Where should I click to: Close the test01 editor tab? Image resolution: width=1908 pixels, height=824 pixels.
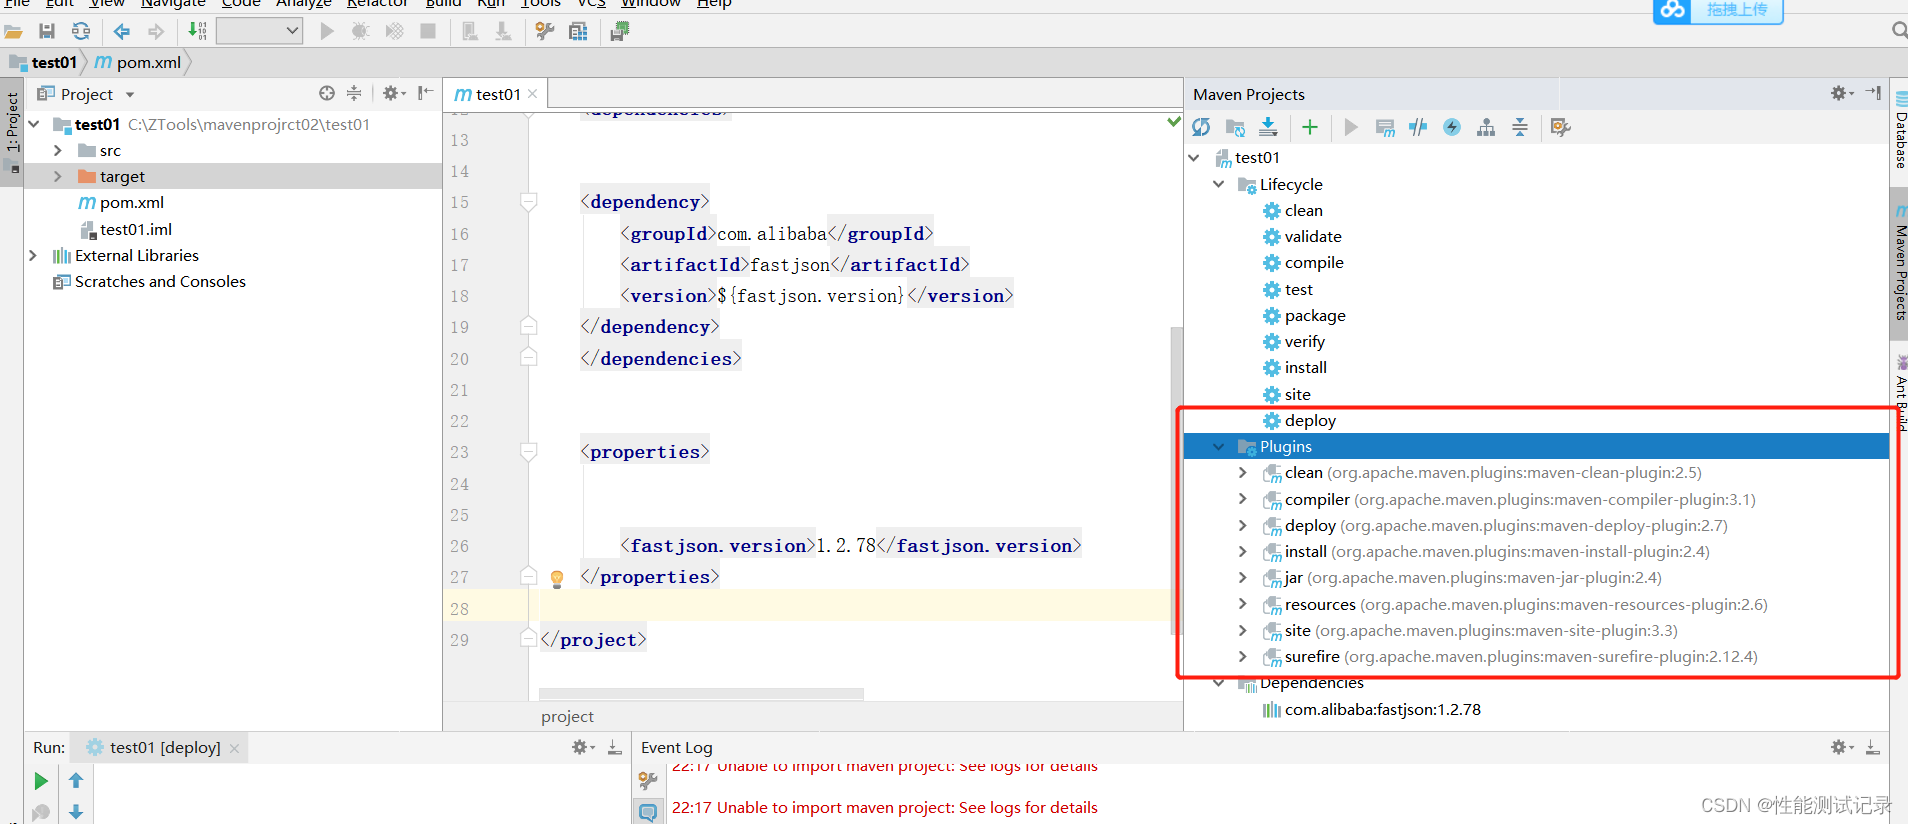[x=533, y=94]
